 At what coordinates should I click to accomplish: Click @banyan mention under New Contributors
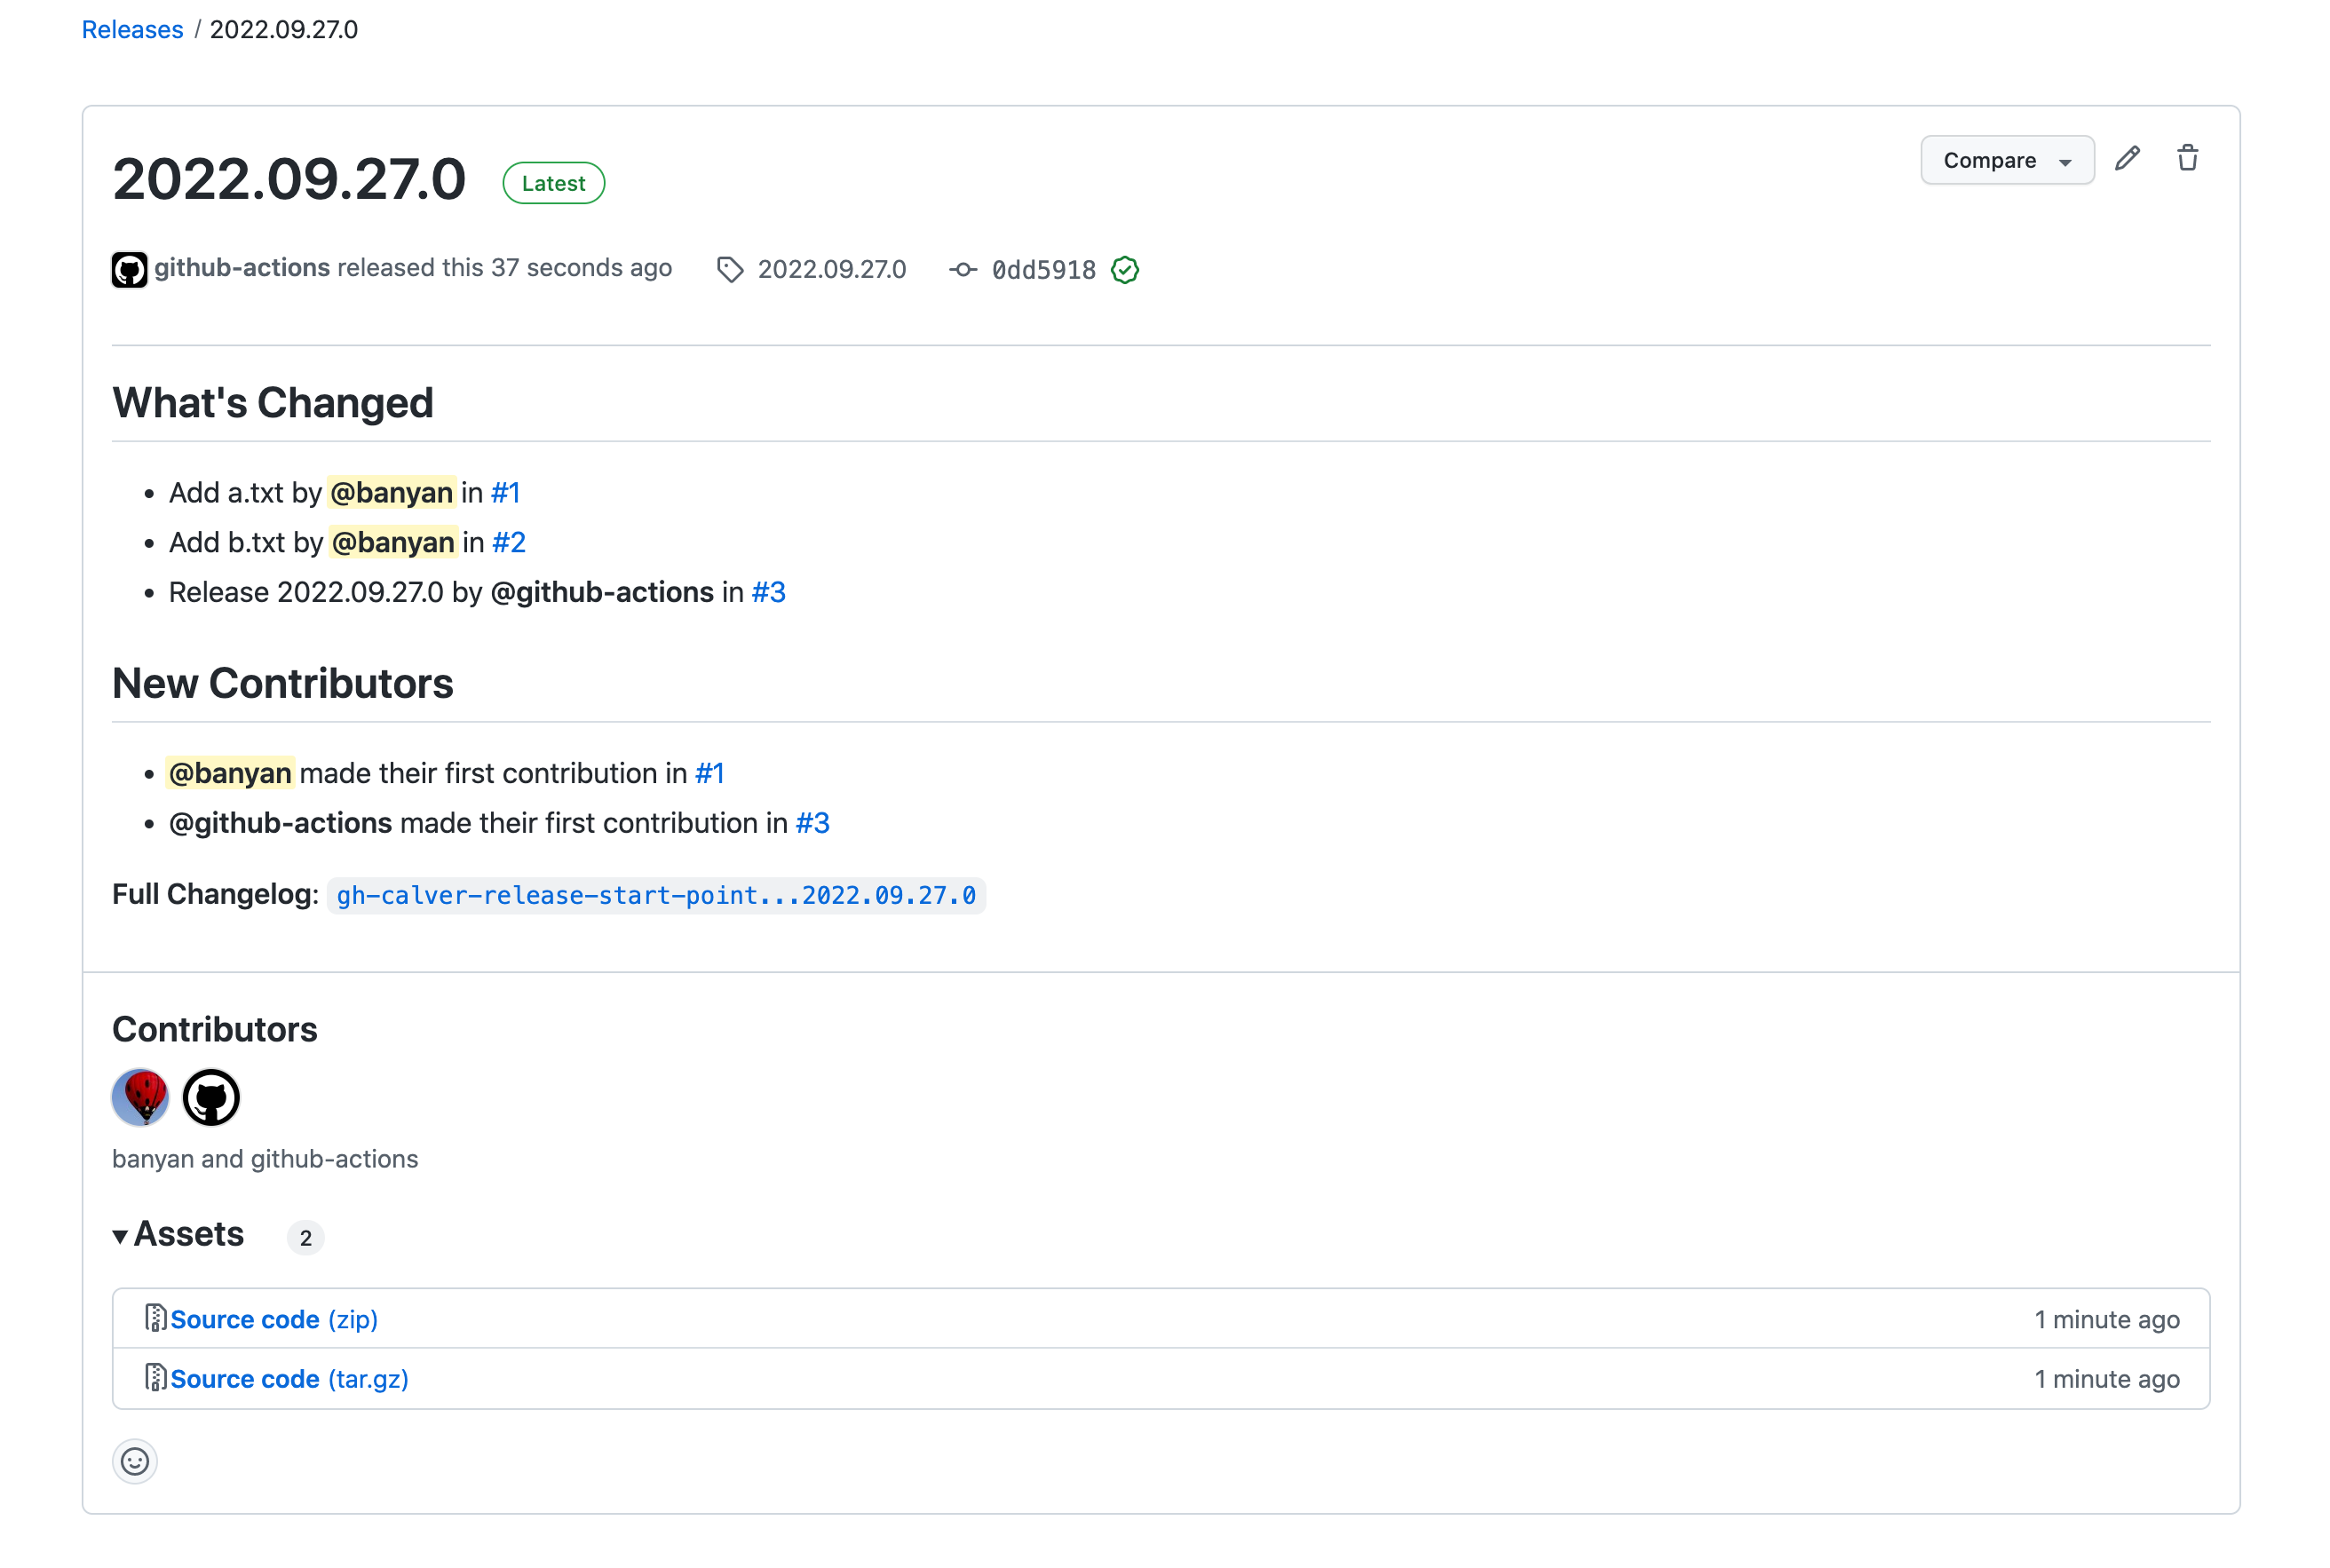230,773
